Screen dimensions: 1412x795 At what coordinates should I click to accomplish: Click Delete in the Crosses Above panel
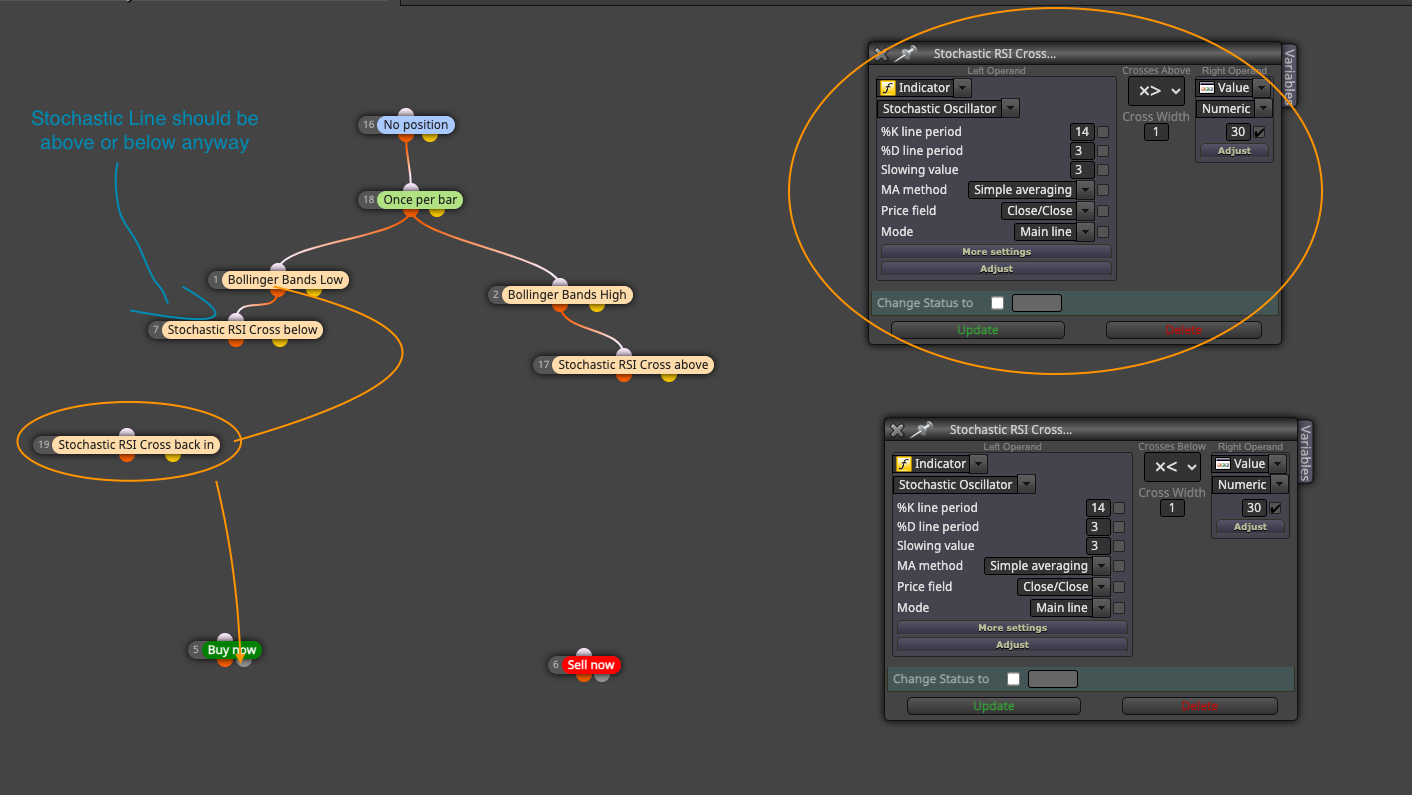[x=1184, y=330]
